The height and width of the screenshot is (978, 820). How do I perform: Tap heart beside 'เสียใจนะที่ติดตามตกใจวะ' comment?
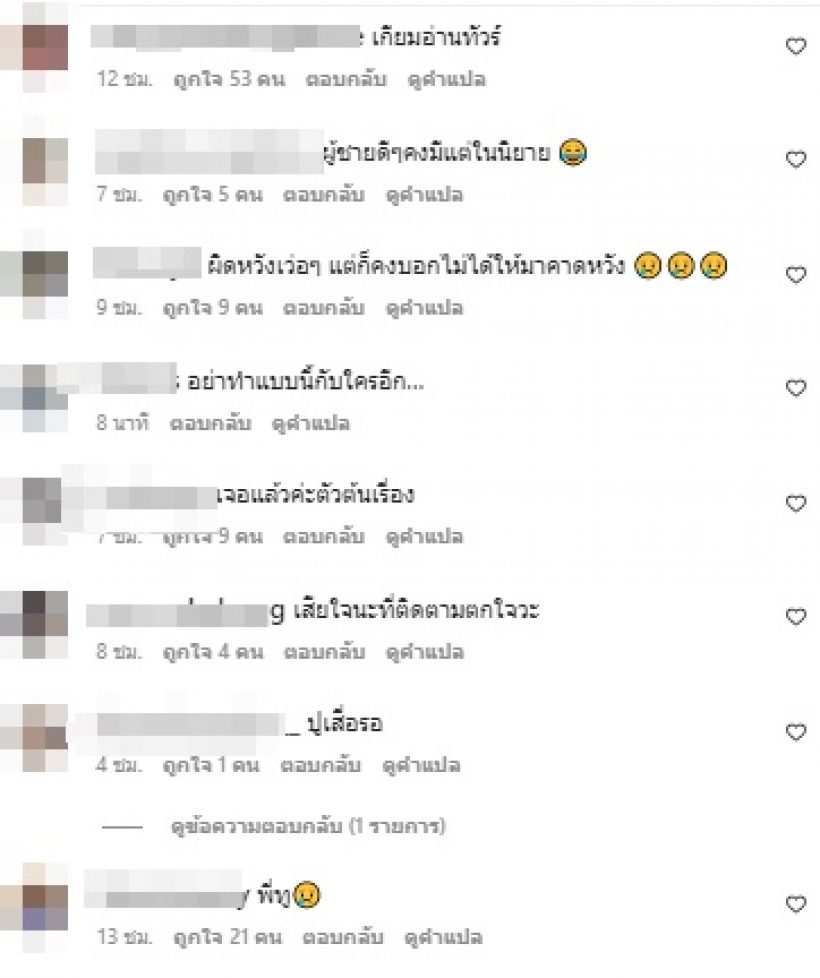(796, 616)
